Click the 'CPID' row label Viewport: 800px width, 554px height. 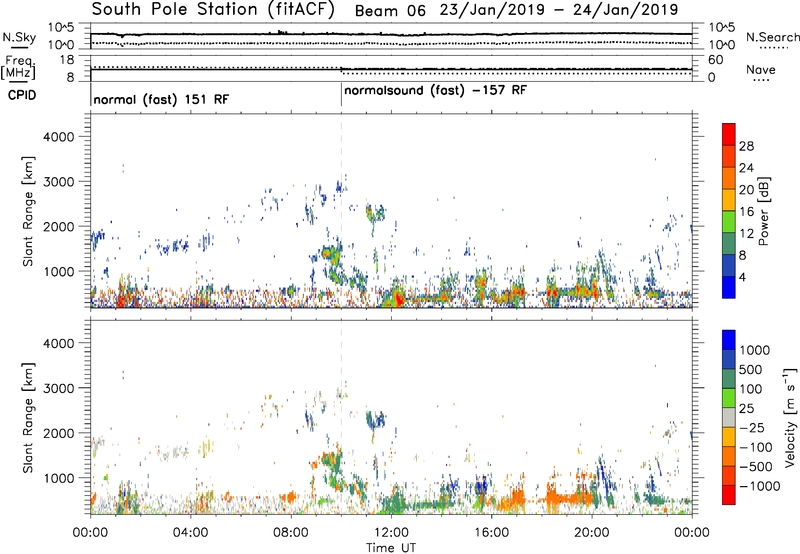[21, 95]
